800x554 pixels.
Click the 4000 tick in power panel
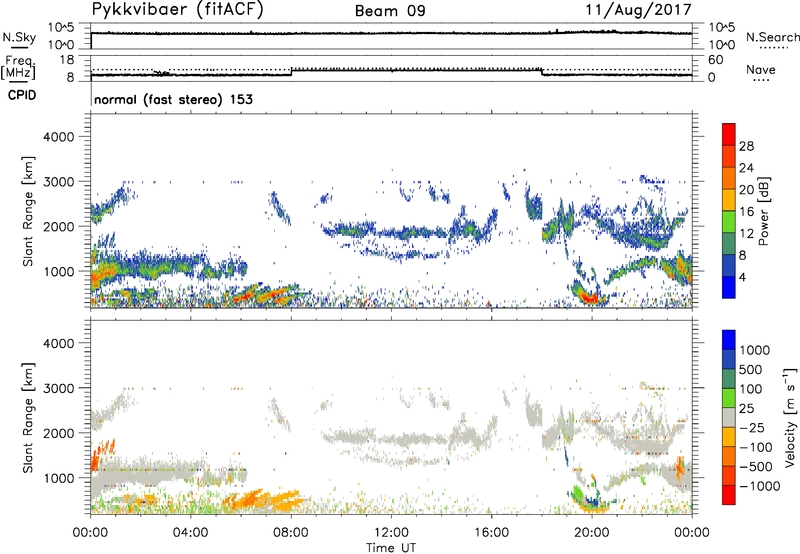click(58, 137)
